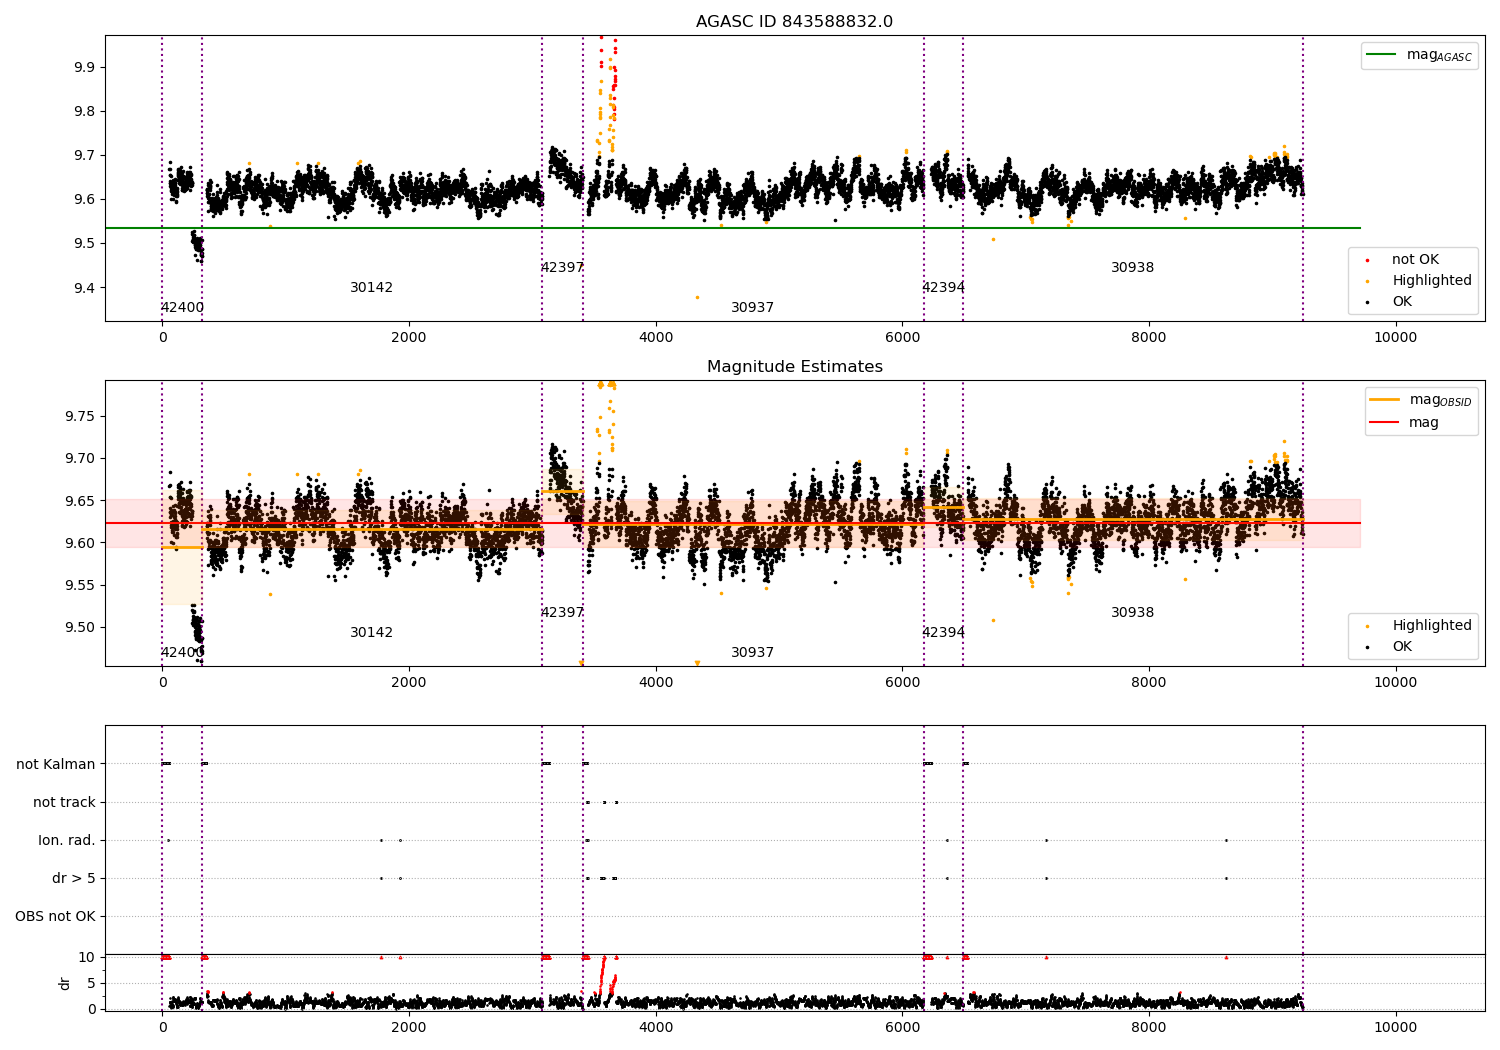The image size is (1500, 1050).
Task: Click the '9.75' y-axis tick label
Action: [80, 416]
